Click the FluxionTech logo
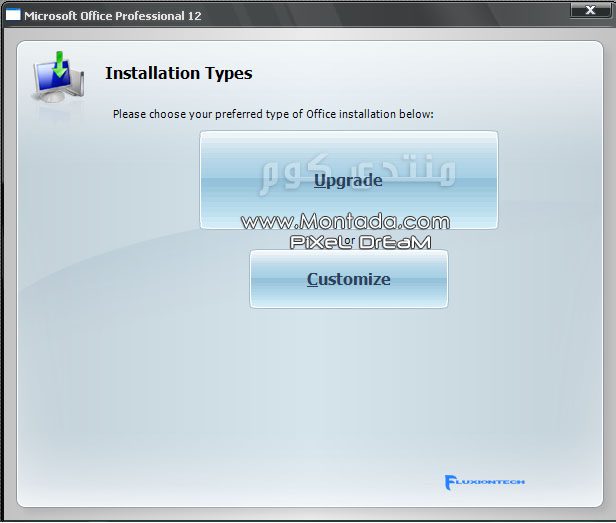This screenshot has height=523, width=616. tap(484, 482)
